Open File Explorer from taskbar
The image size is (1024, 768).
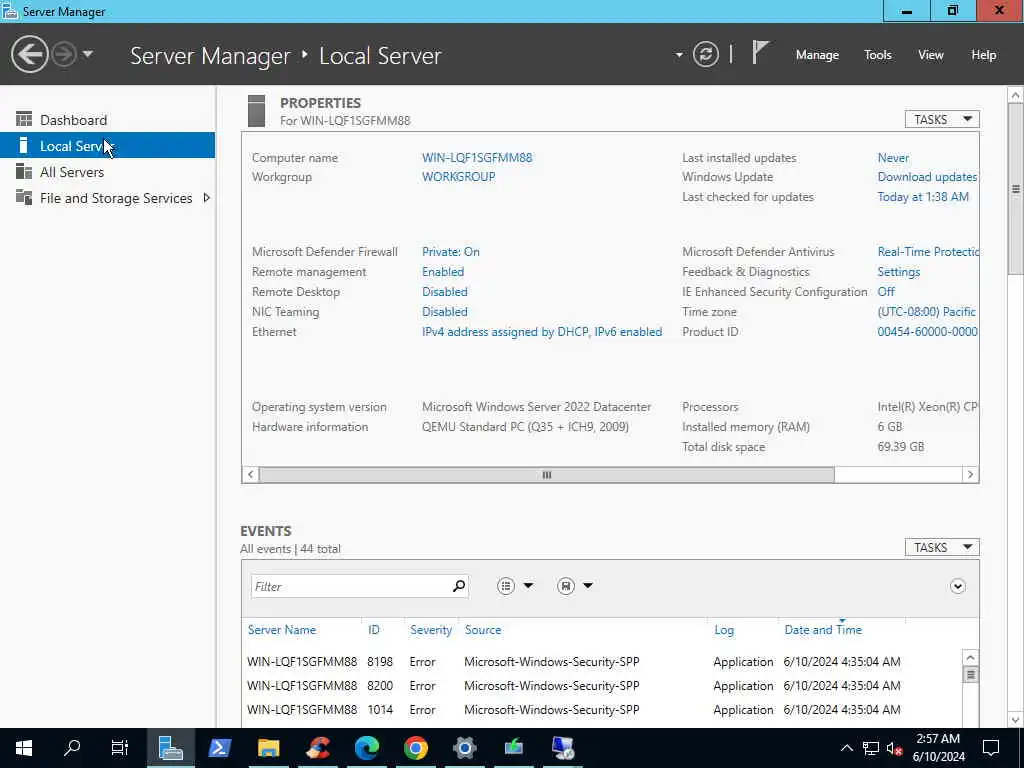pos(268,748)
